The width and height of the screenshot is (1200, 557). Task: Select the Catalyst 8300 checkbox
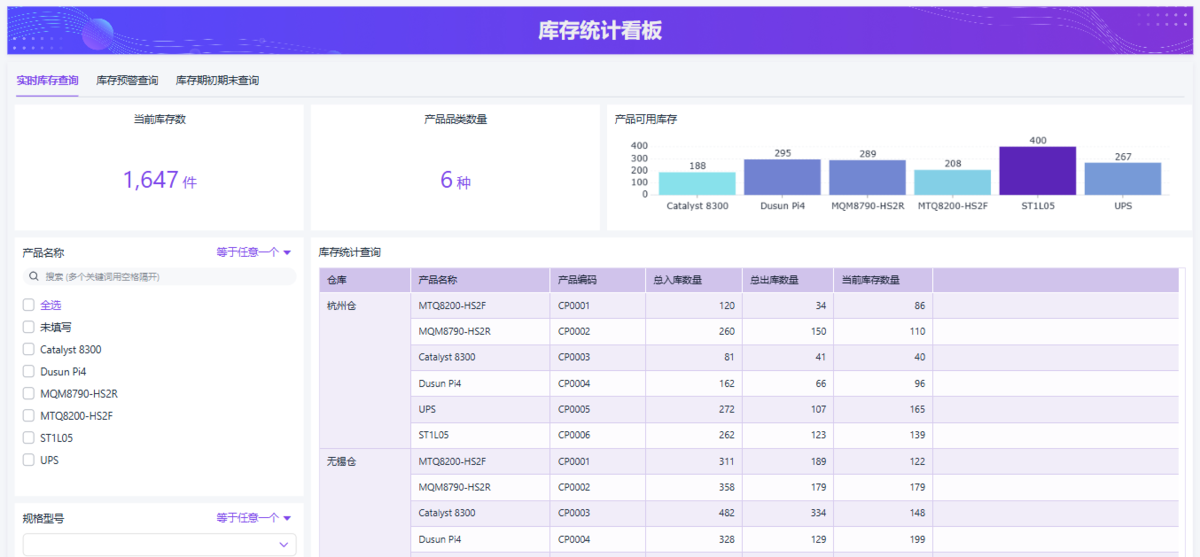click(x=29, y=350)
